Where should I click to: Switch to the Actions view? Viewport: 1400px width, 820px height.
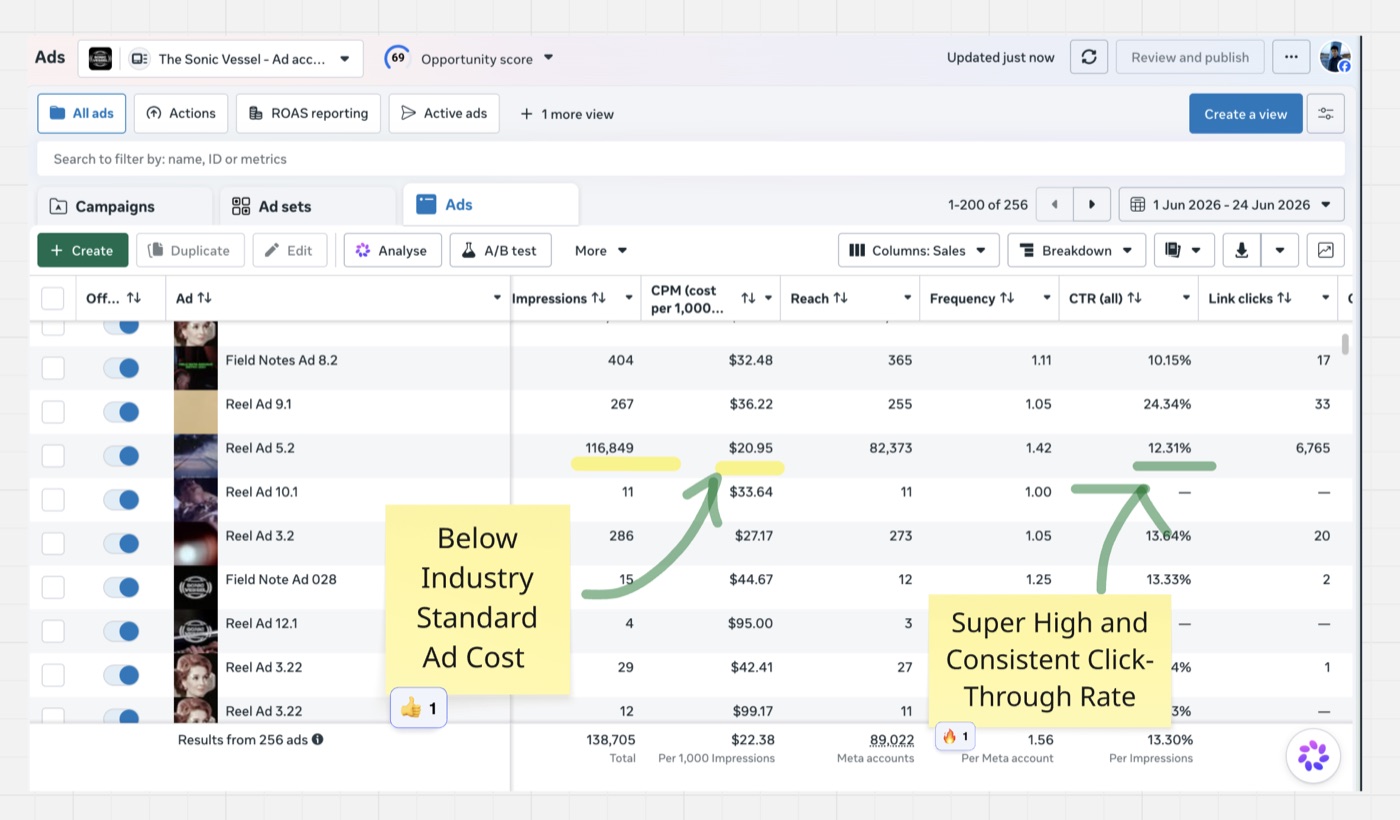point(181,113)
